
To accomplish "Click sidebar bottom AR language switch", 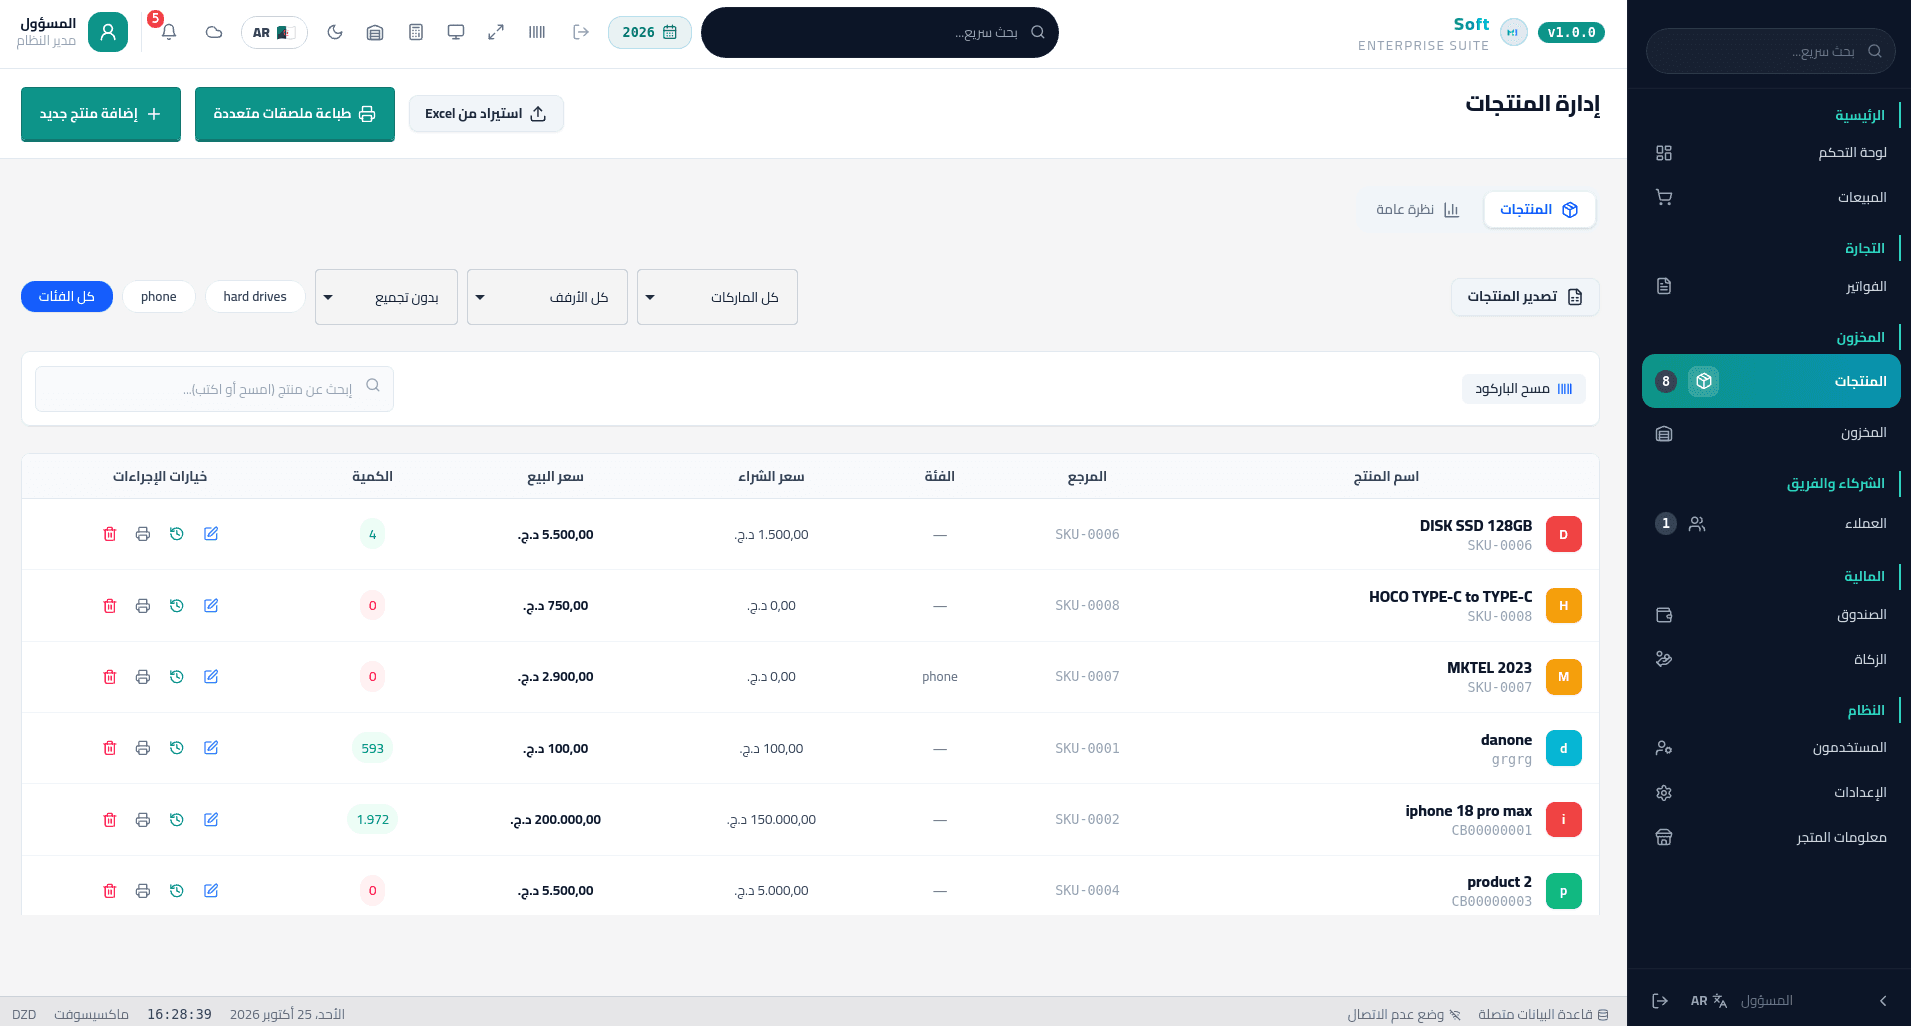I will point(1709,1001).
